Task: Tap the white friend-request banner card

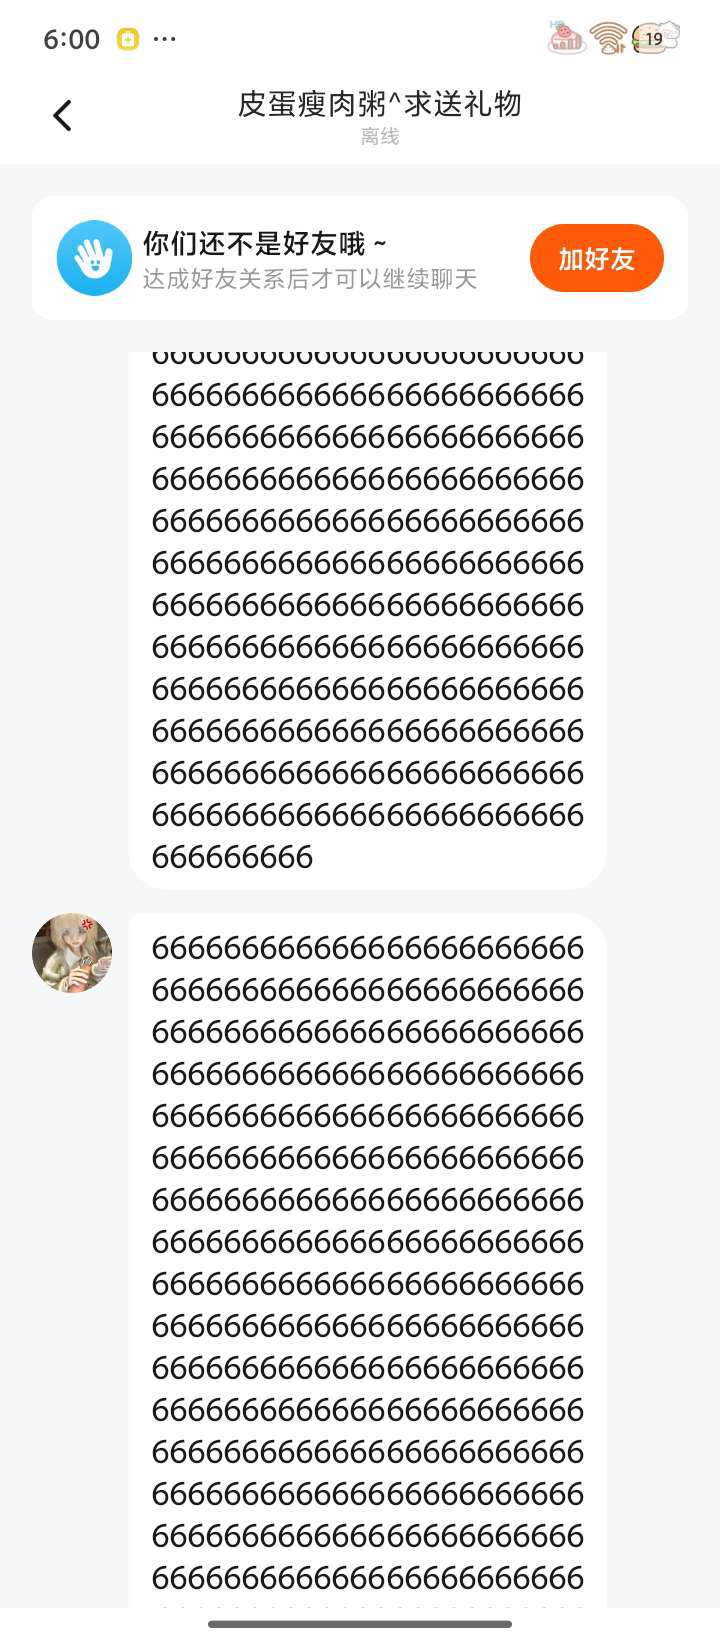Action: click(x=360, y=258)
